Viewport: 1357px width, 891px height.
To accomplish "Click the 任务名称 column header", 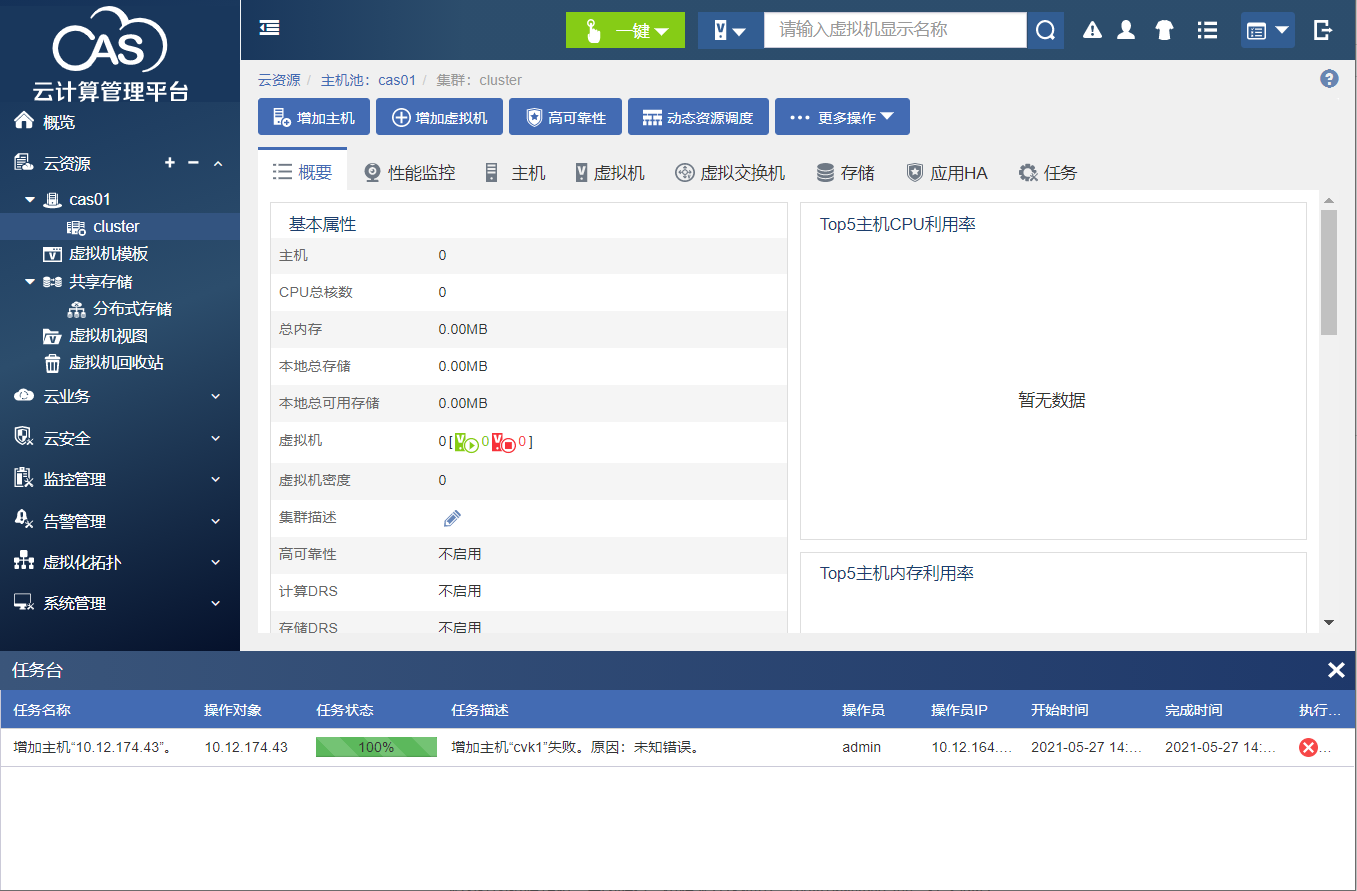I will [x=42, y=710].
